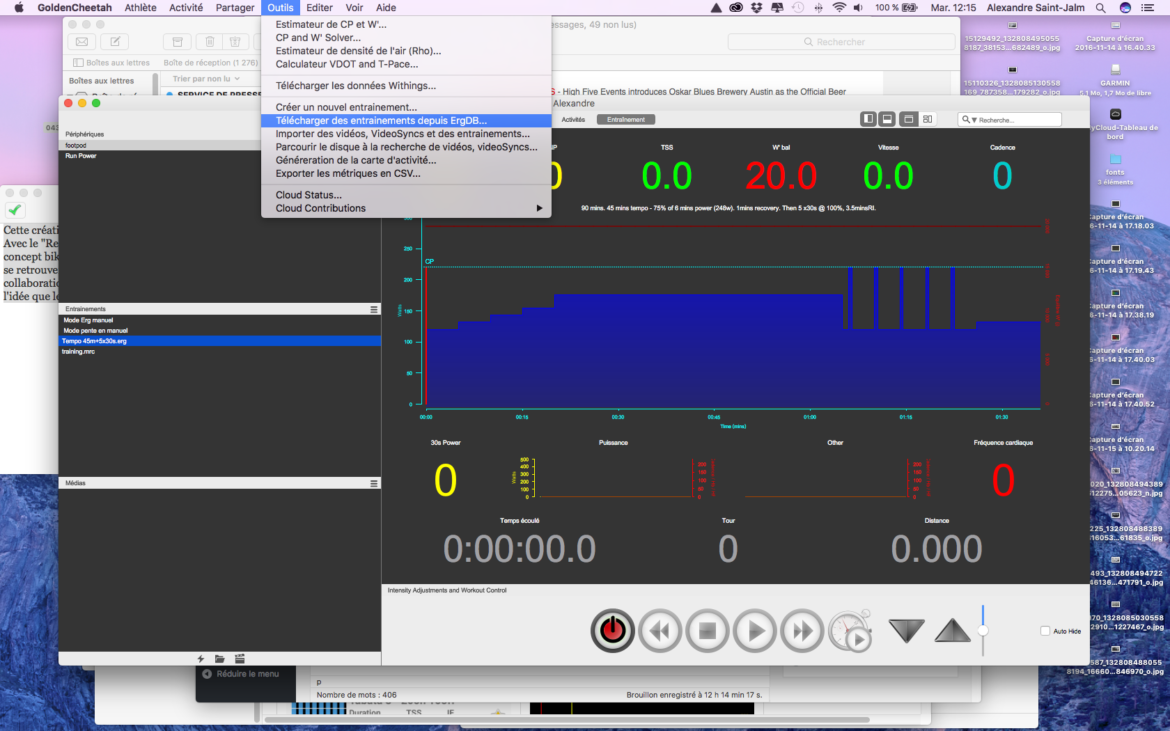Switch to the Activités tab

pos(573,119)
